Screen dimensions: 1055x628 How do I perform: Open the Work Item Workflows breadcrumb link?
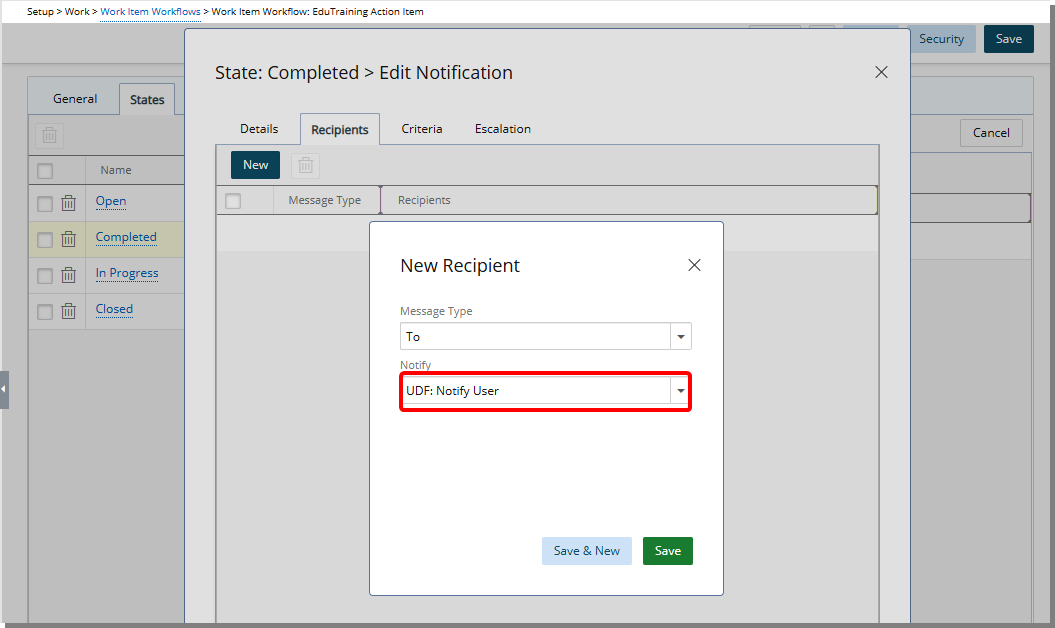tap(150, 11)
